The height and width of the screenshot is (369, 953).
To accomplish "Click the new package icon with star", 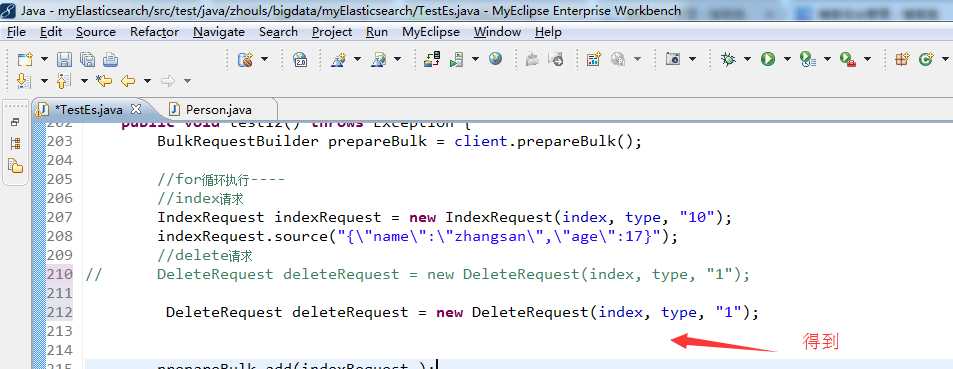I will pyautogui.click(x=903, y=59).
